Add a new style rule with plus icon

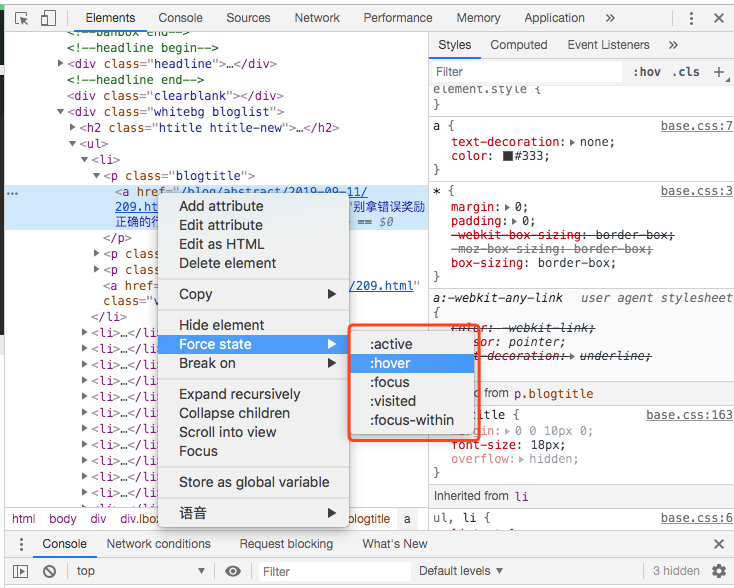(719, 72)
